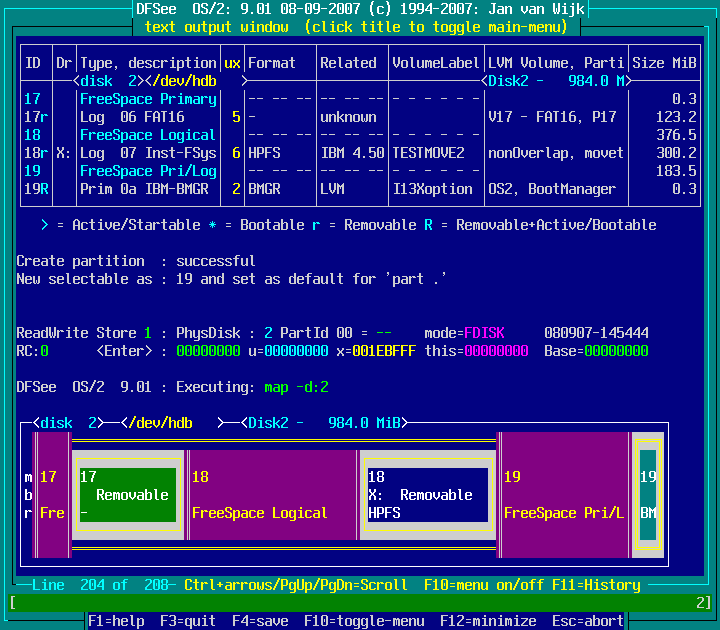Click Esc=abort in the bottom bar

(588, 621)
